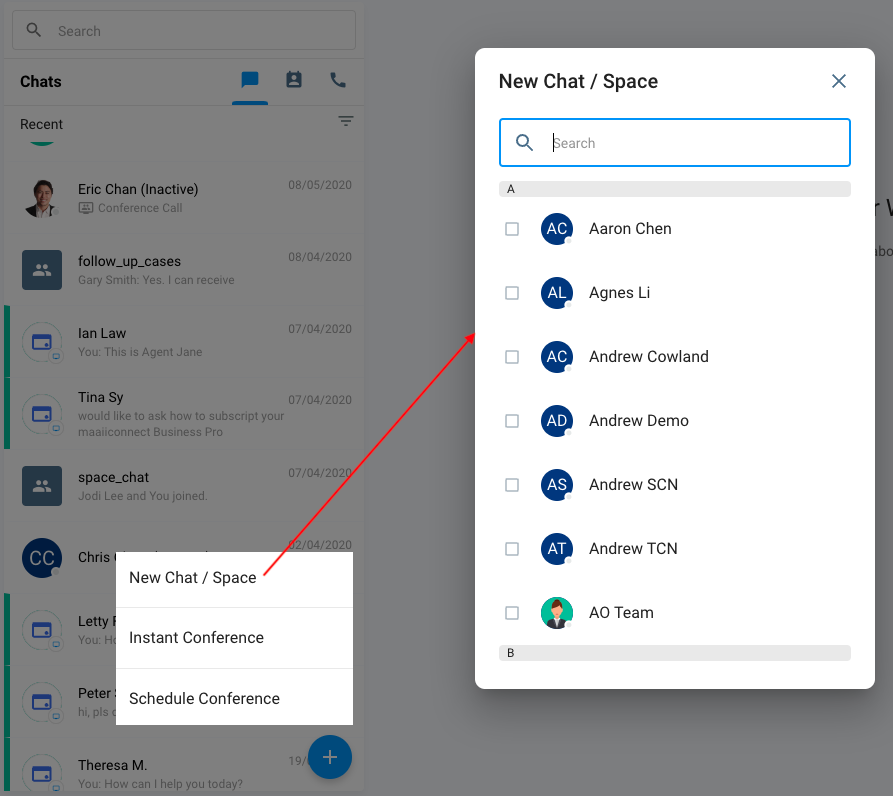The image size is (893, 796).
Task: Check the Aaron Chen checkbox
Action: pyautogui.click(x=512, y=229)
